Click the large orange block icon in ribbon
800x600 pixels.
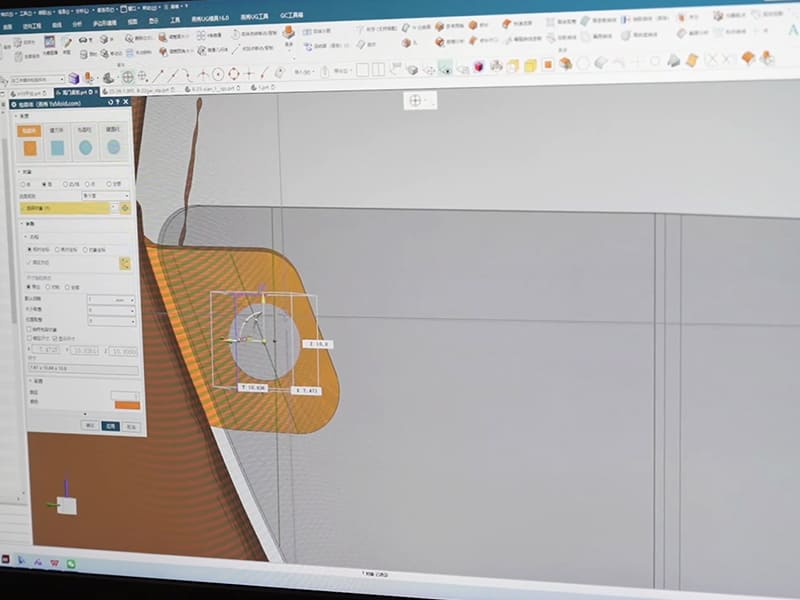289,33
